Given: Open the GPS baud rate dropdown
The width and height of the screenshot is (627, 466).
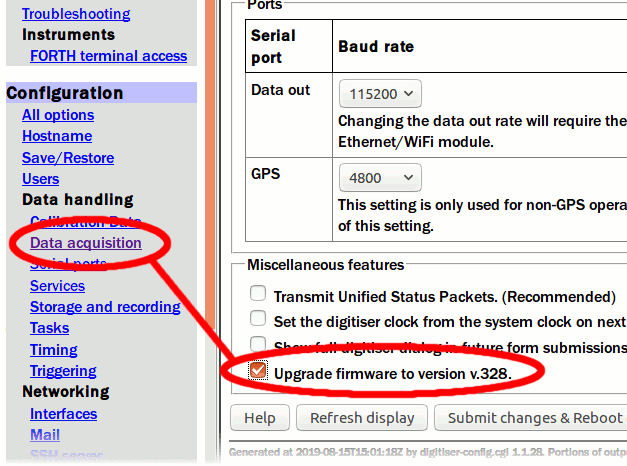Looking at the screenshot, I should [x=380, y=178].
